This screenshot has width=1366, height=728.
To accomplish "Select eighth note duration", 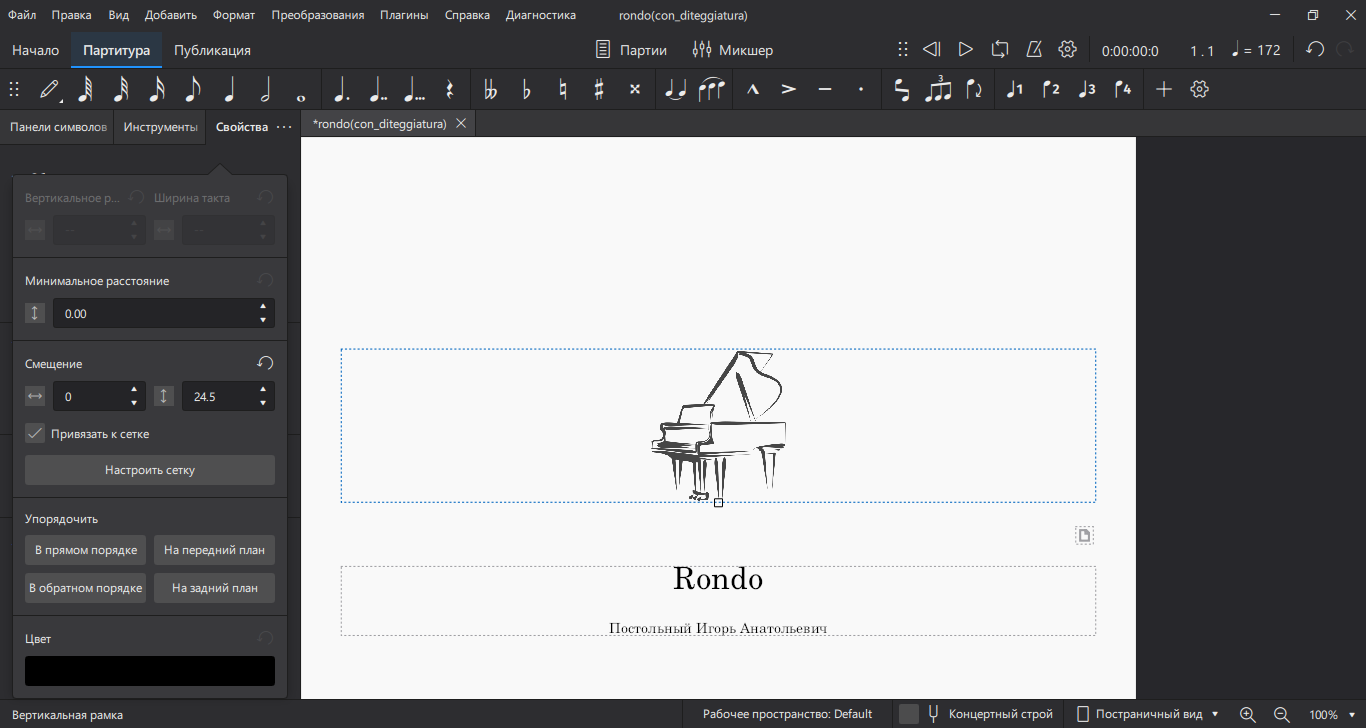I will (193, 89).
